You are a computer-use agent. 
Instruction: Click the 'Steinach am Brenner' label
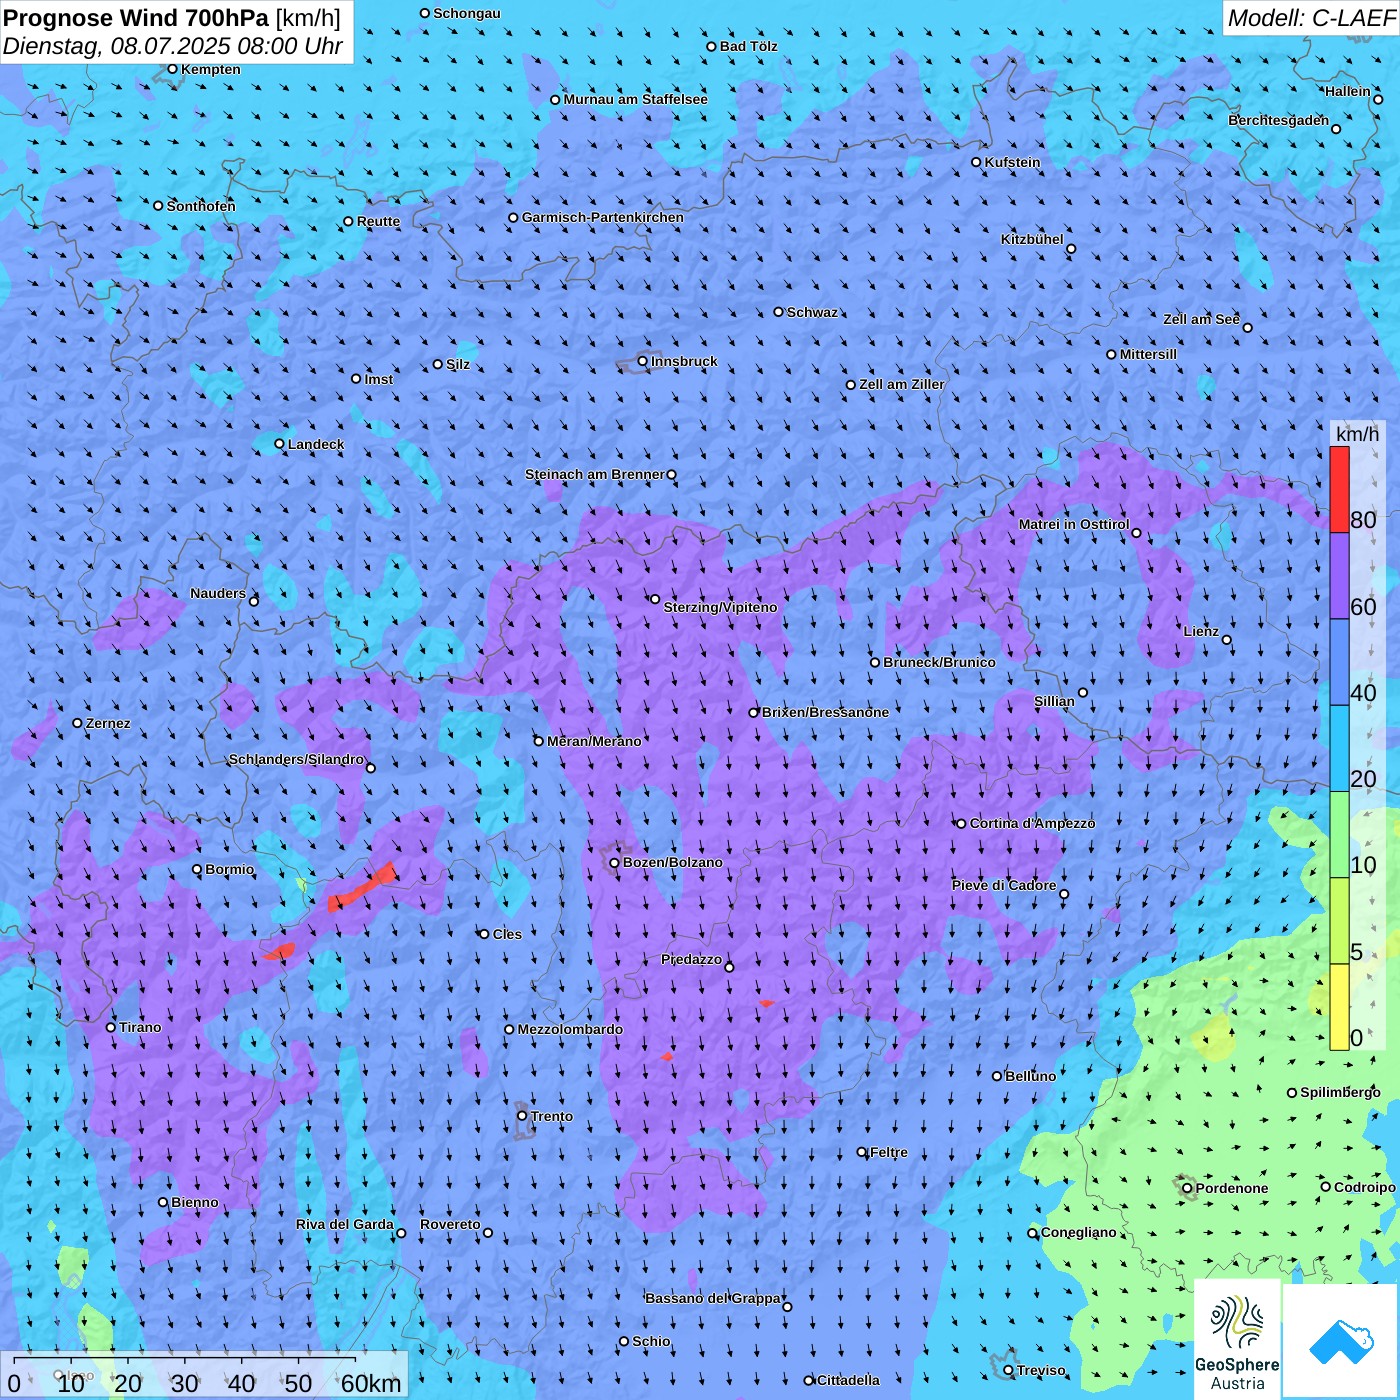click(x=595, y=474)
